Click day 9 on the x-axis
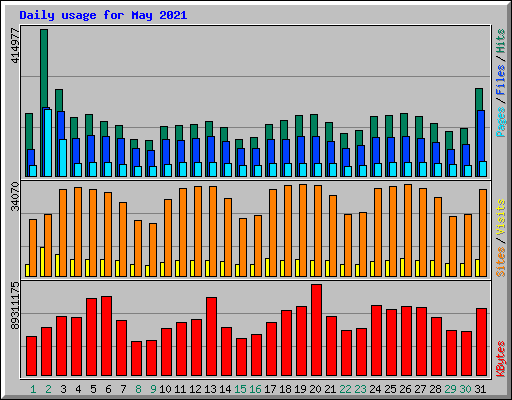Image resolution: width=512 pixels, height=400 pixels. point(153,389)
